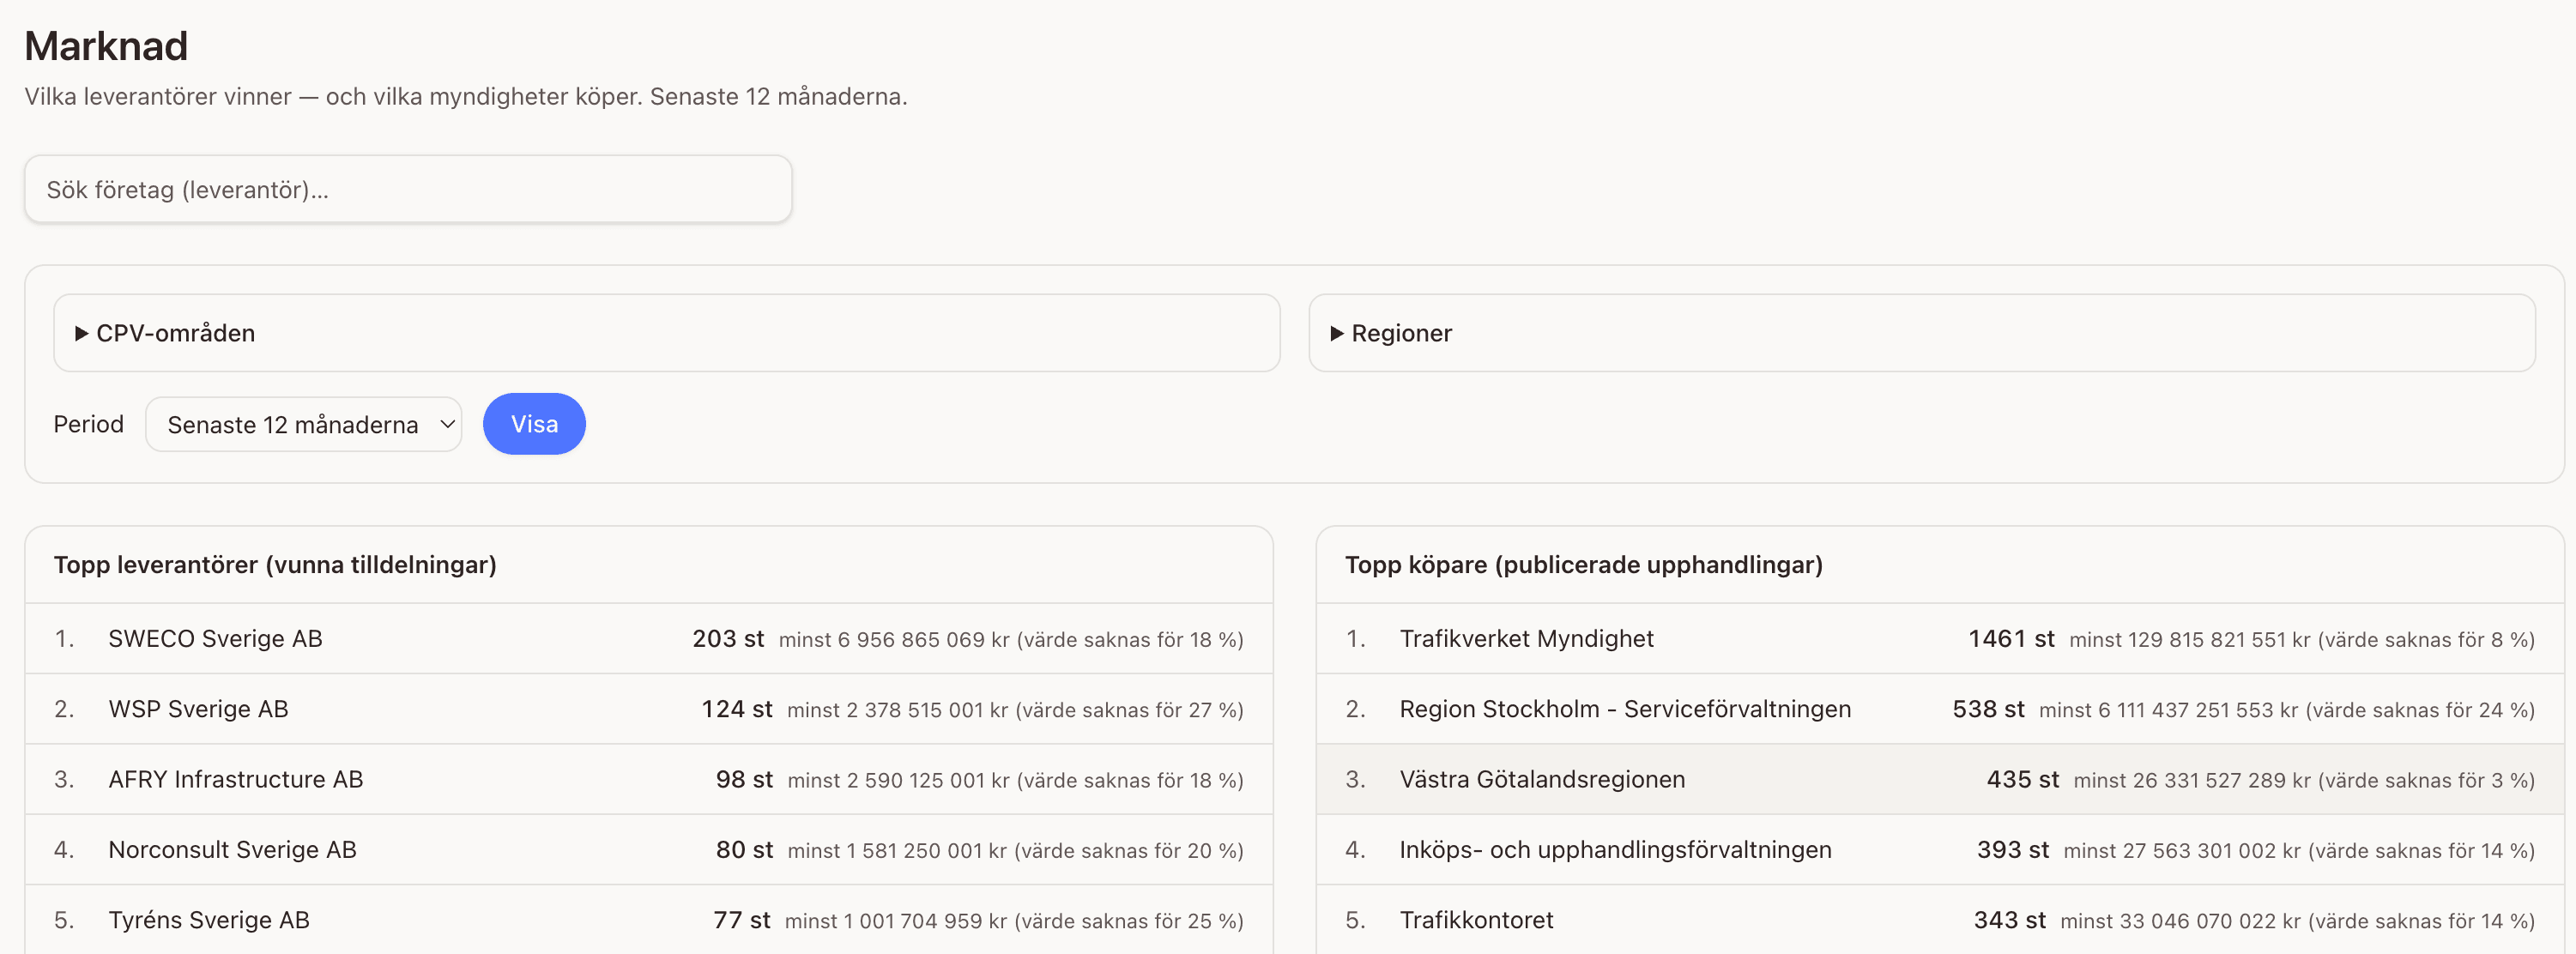The width and height of the screenshot is (2576, 954).
Task: Open SWECO Sverige AB supplier row
Action: pos(649,639)
